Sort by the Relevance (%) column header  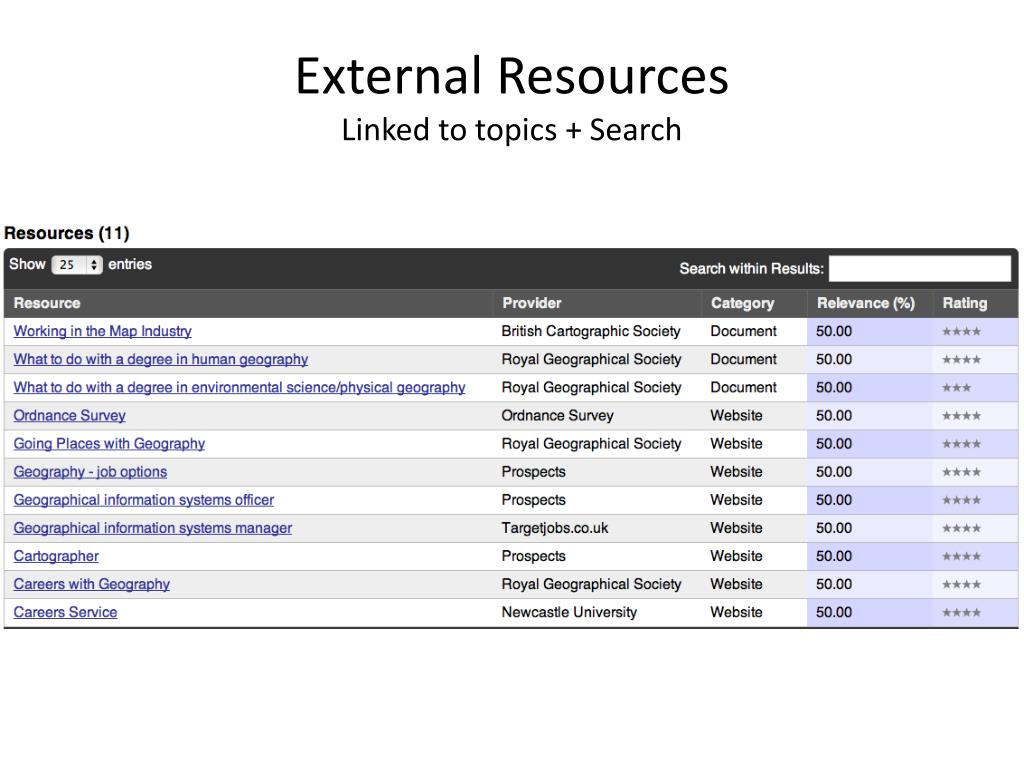click(865, 303)
